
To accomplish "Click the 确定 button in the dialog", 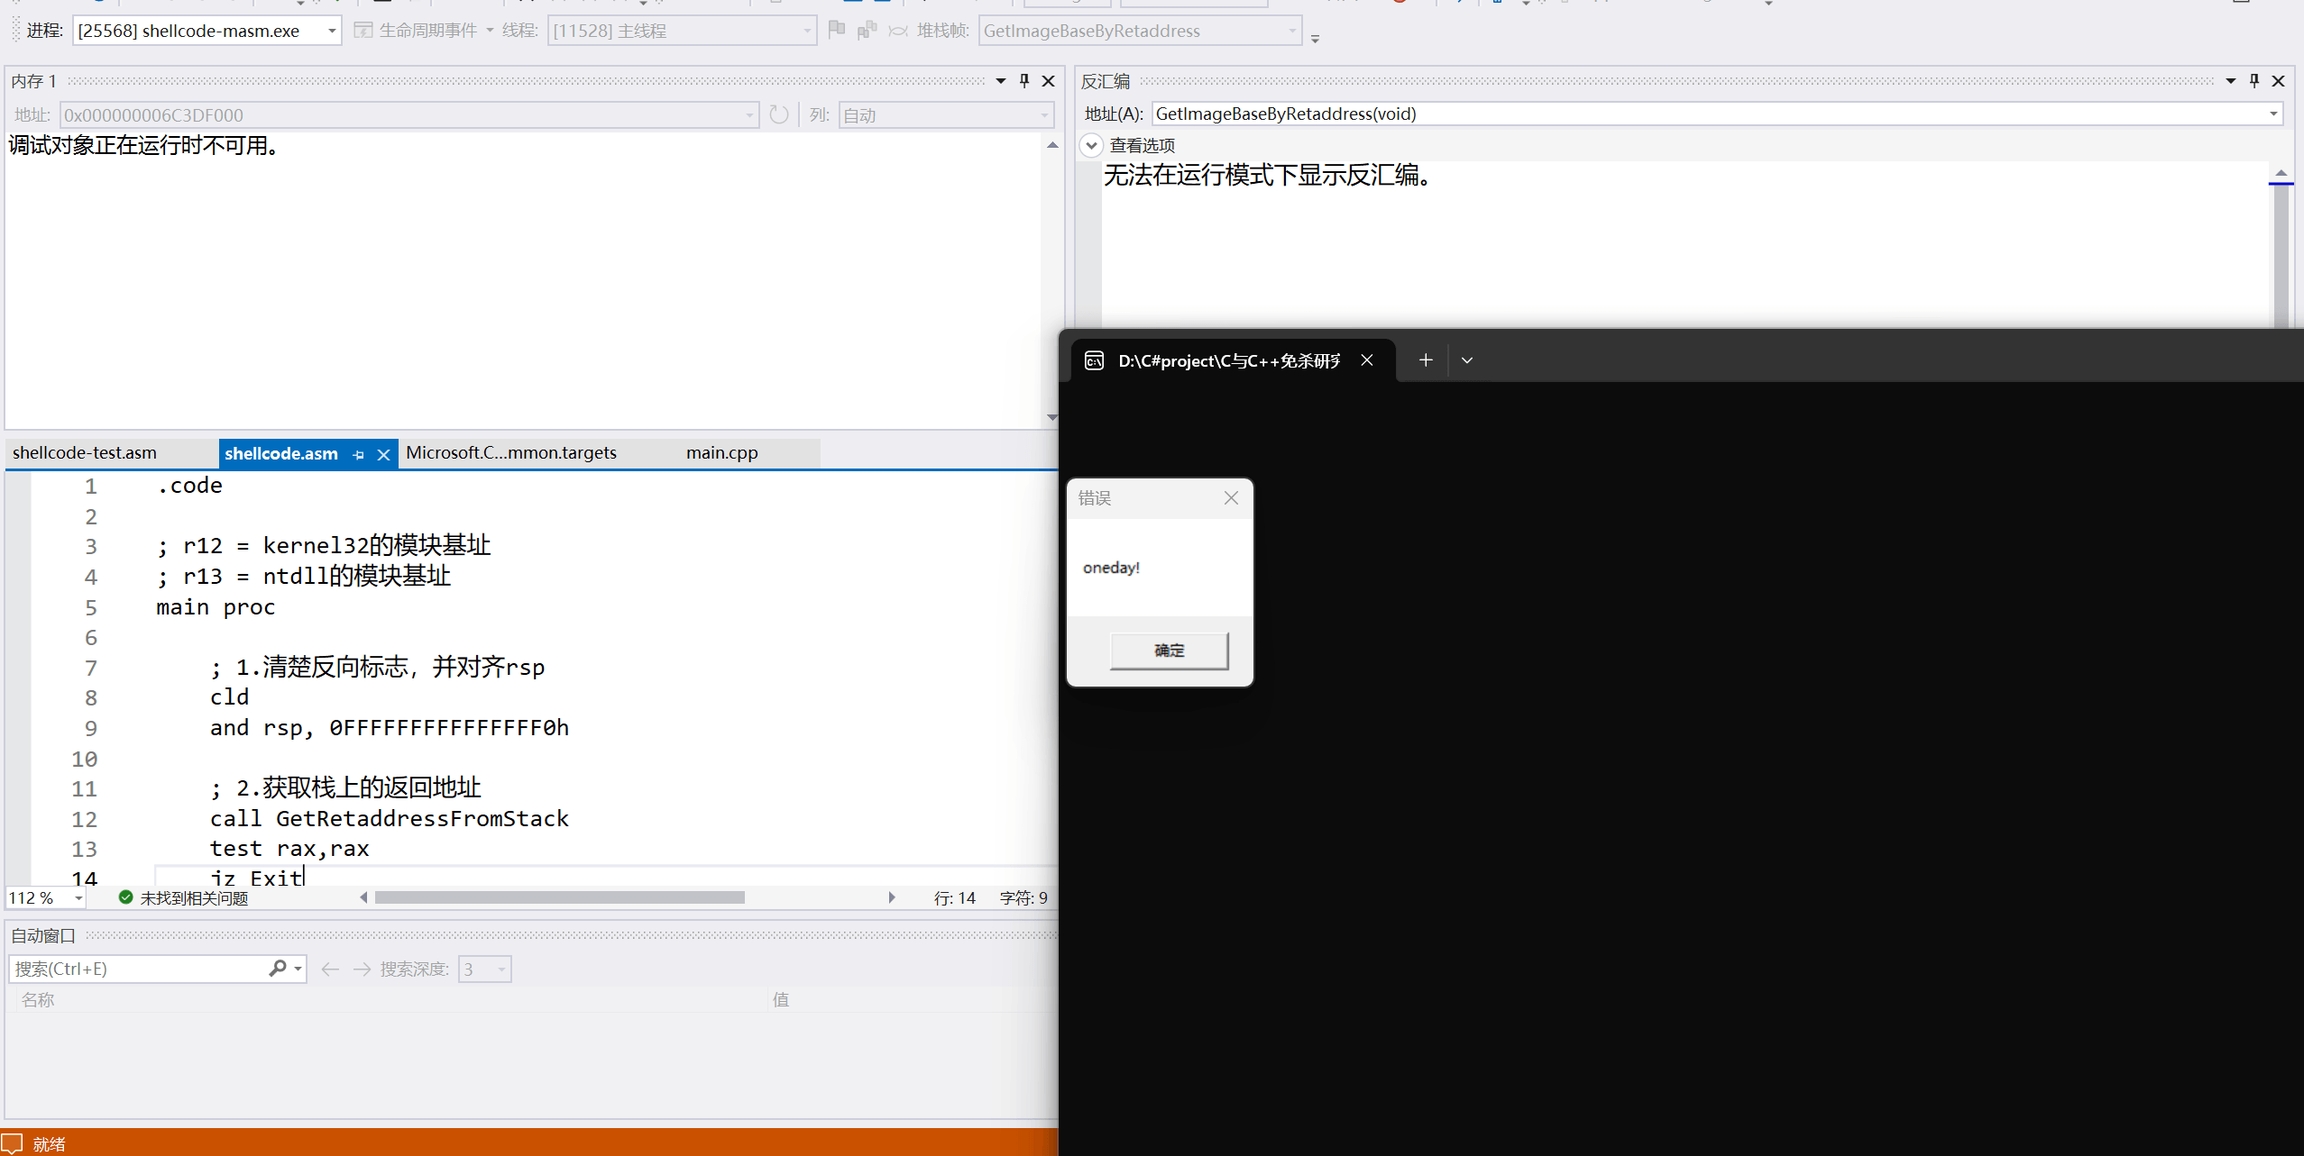I will pos(1168,651).
